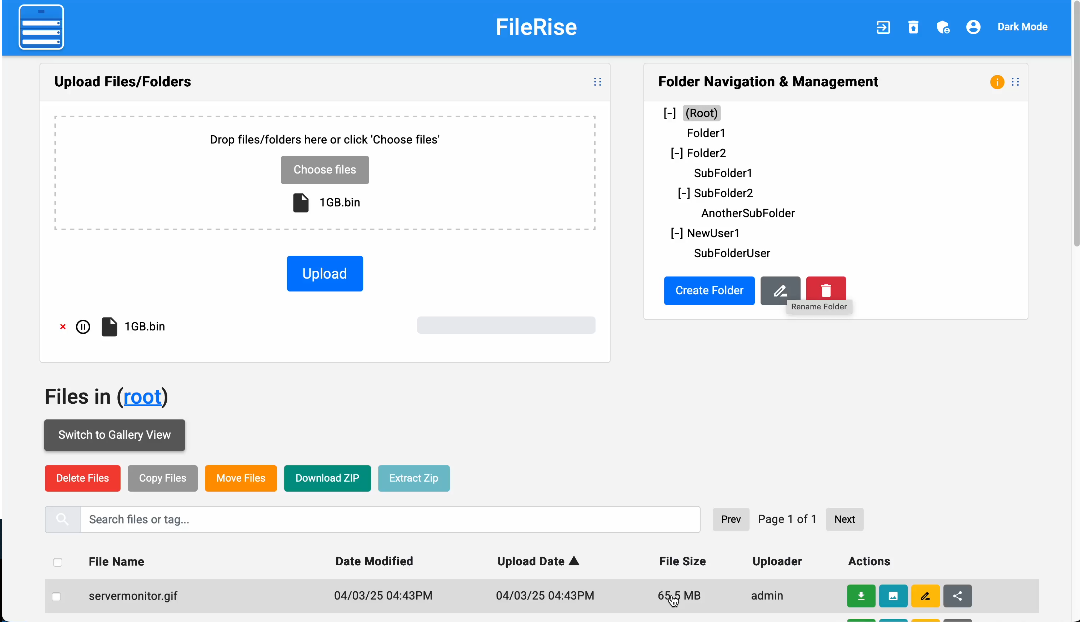Screen dimensions: 1080x622
Task: Sort by File Name column header
Action: 116,561
